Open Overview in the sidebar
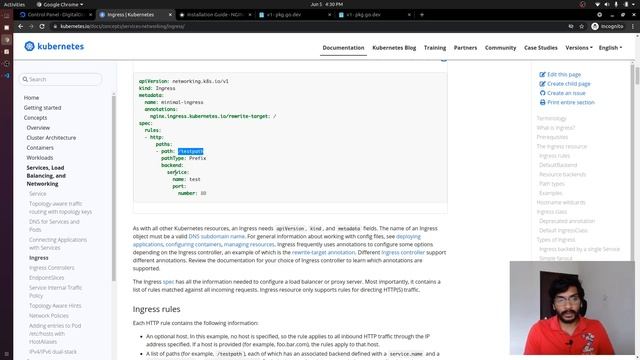The image size is (640, 360). 38,128
